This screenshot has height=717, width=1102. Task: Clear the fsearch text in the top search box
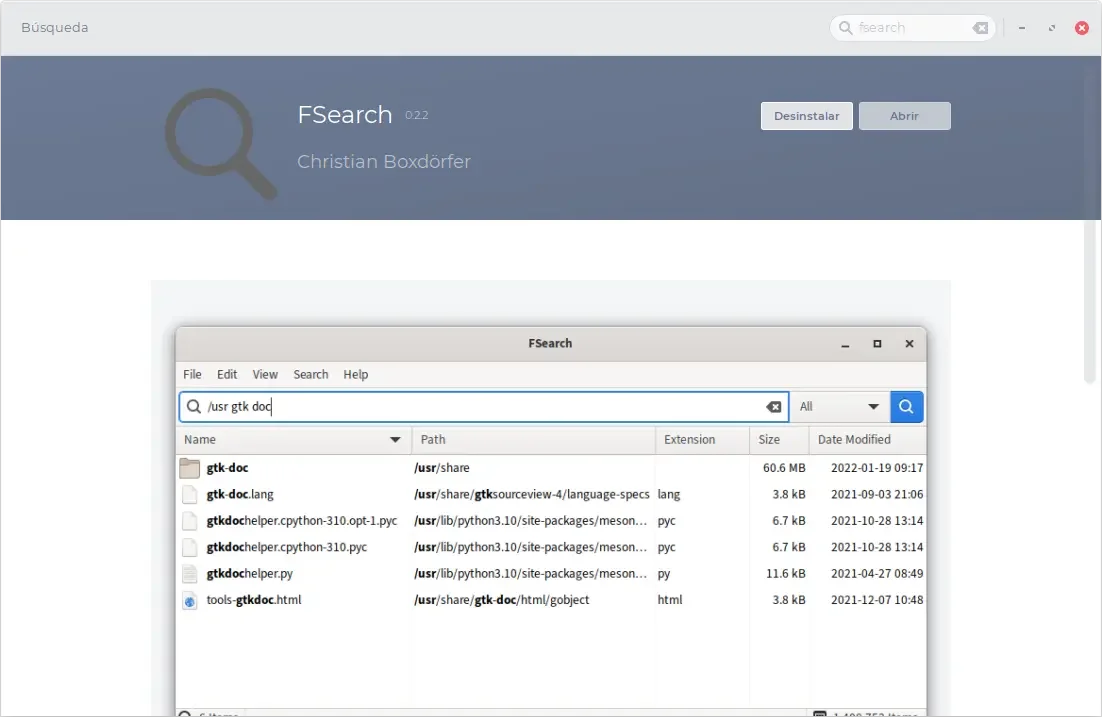coord(979,27)
